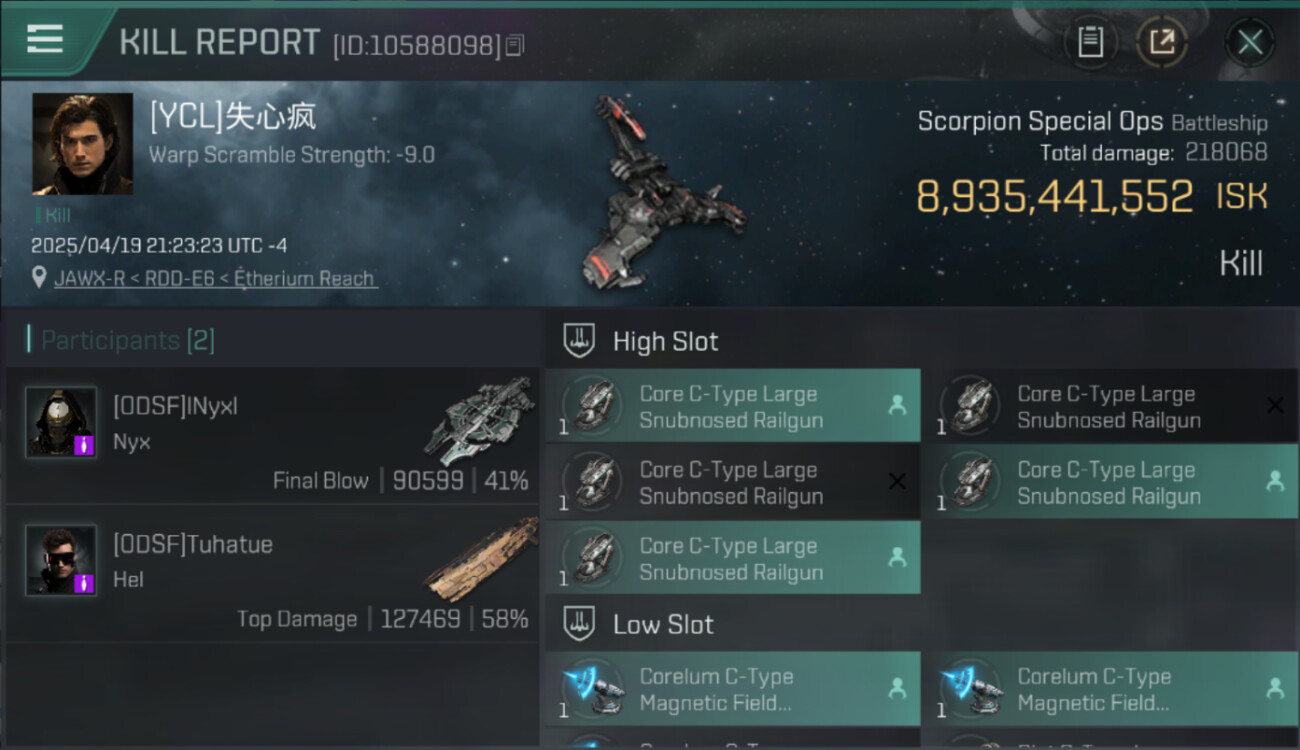This screenshot has height=750, width=1300.
Task: Click the Tuhatue Top Damage participant row
Action: pos(272,573)
